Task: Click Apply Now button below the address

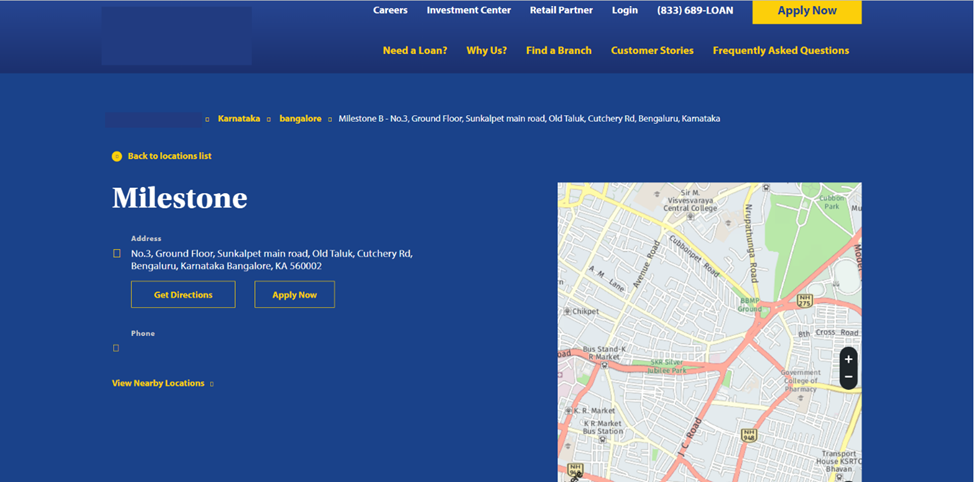Action: (x=294, y=294)
